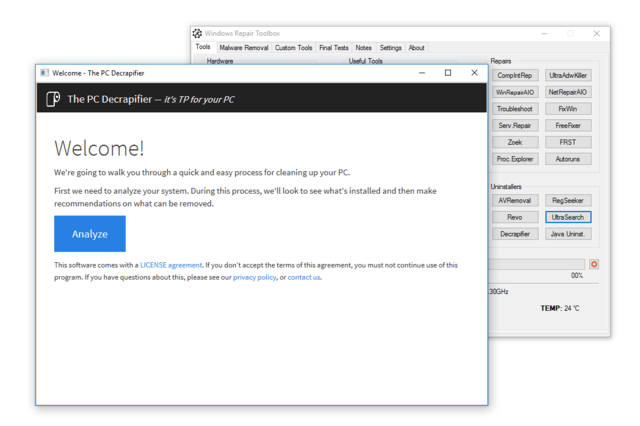640x426 pixels.
Task: Launch FixWin repair tool
Action: click(x=568, y=109)
